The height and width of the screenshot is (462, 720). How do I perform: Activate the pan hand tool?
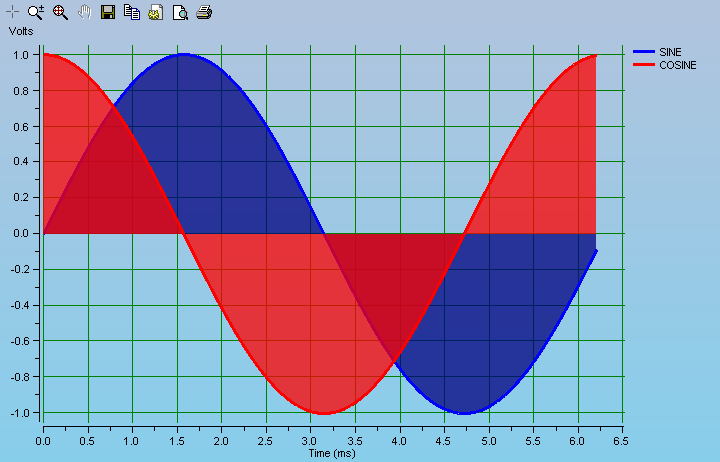click(85, 12)
